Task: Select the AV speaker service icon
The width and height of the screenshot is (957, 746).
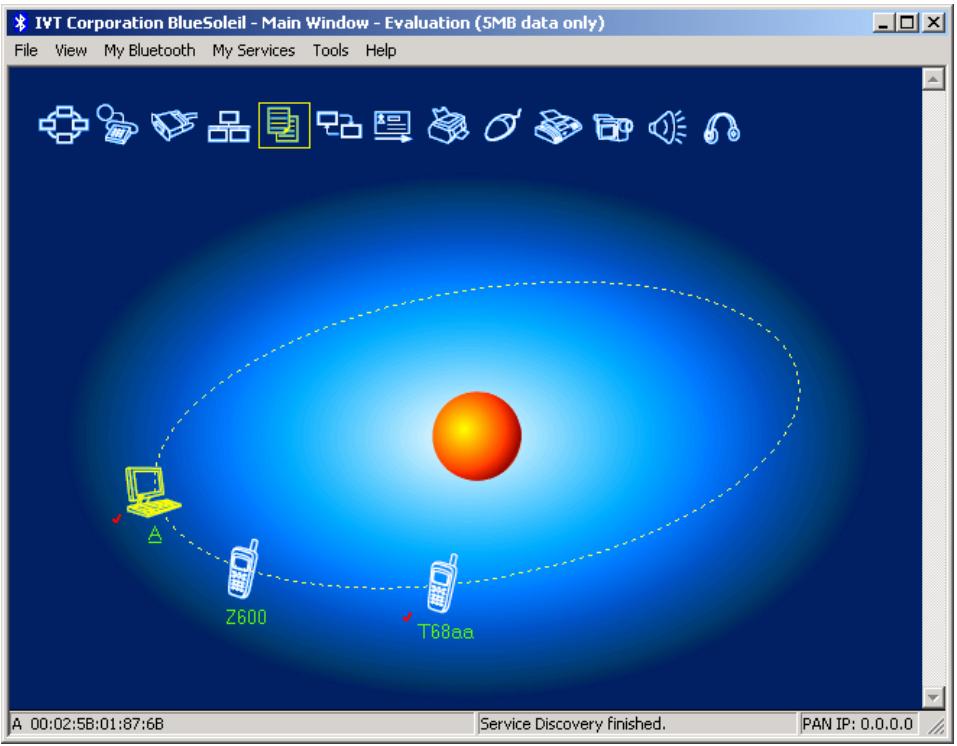Action: [x=667, y=127]
